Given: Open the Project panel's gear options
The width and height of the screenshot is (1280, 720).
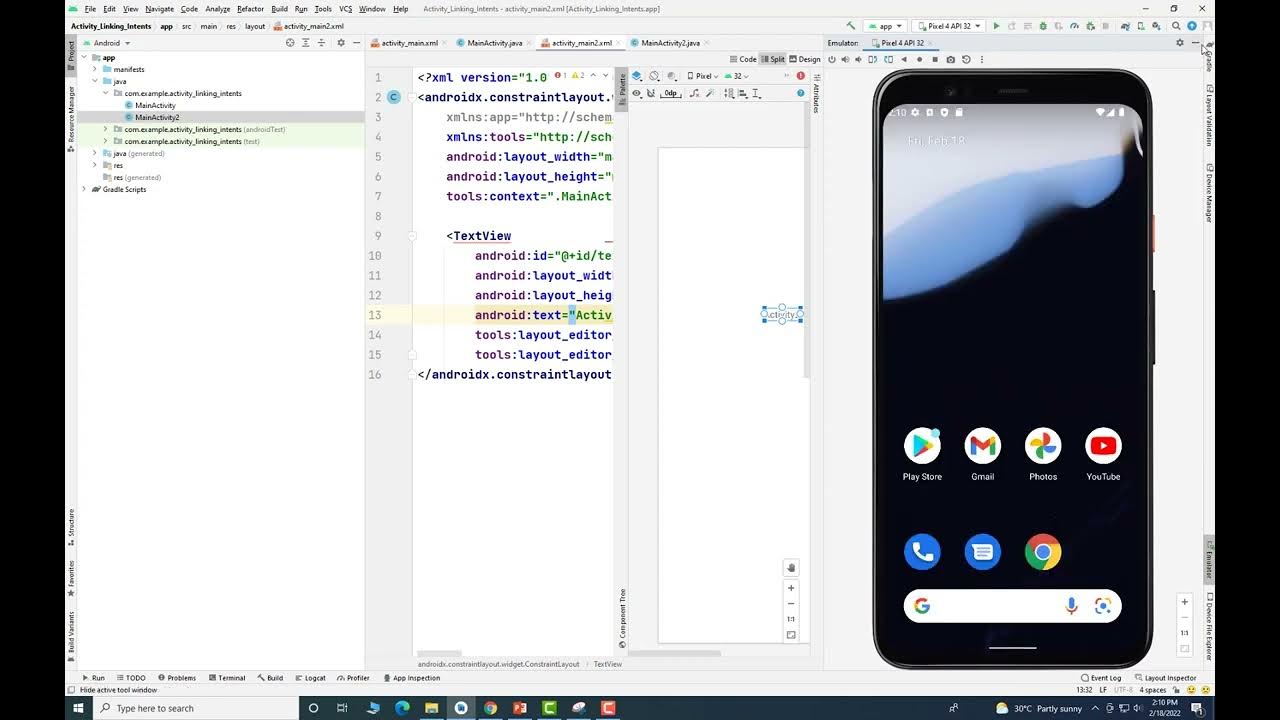Looking at the screenshot, I should (x=341, y=43).
